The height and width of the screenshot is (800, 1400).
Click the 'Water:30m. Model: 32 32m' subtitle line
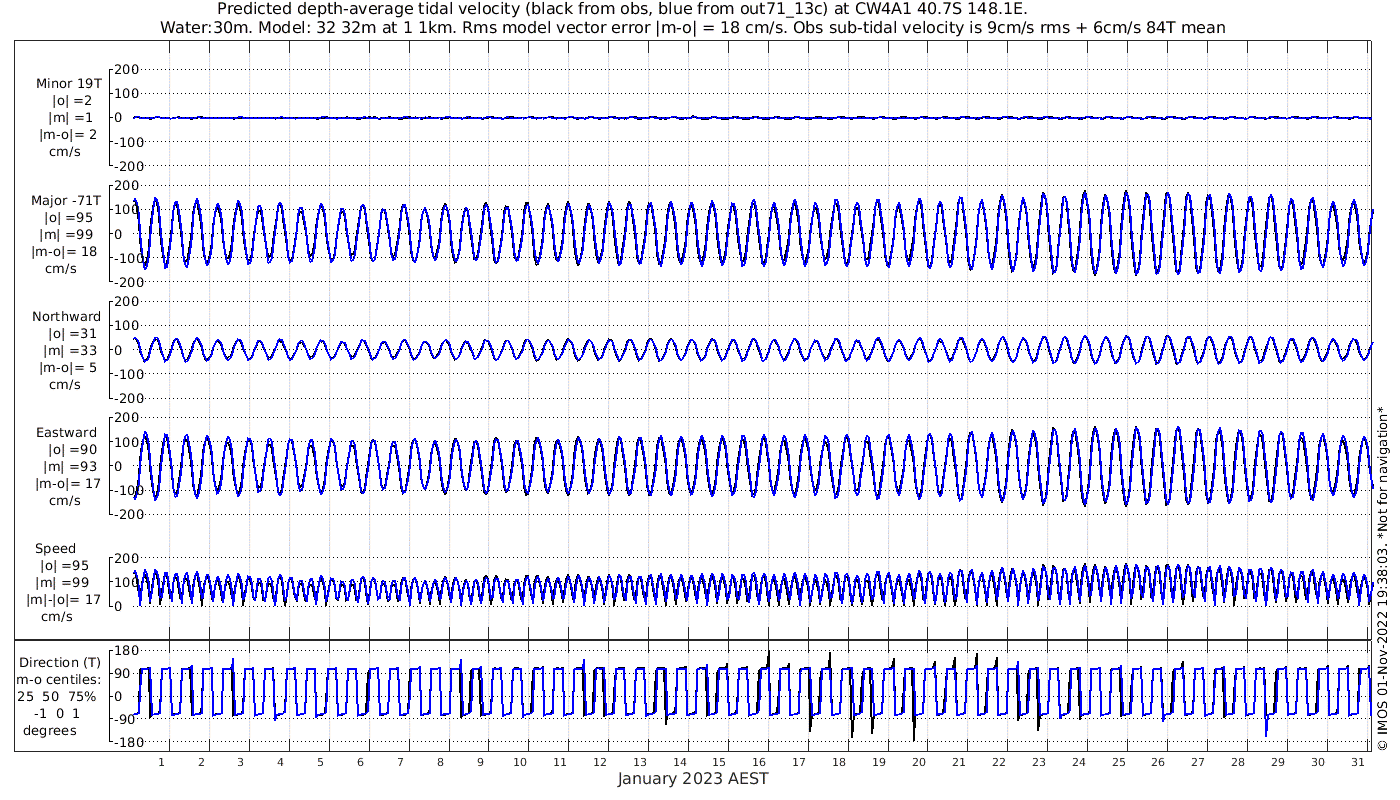click(x=693, y=27)
